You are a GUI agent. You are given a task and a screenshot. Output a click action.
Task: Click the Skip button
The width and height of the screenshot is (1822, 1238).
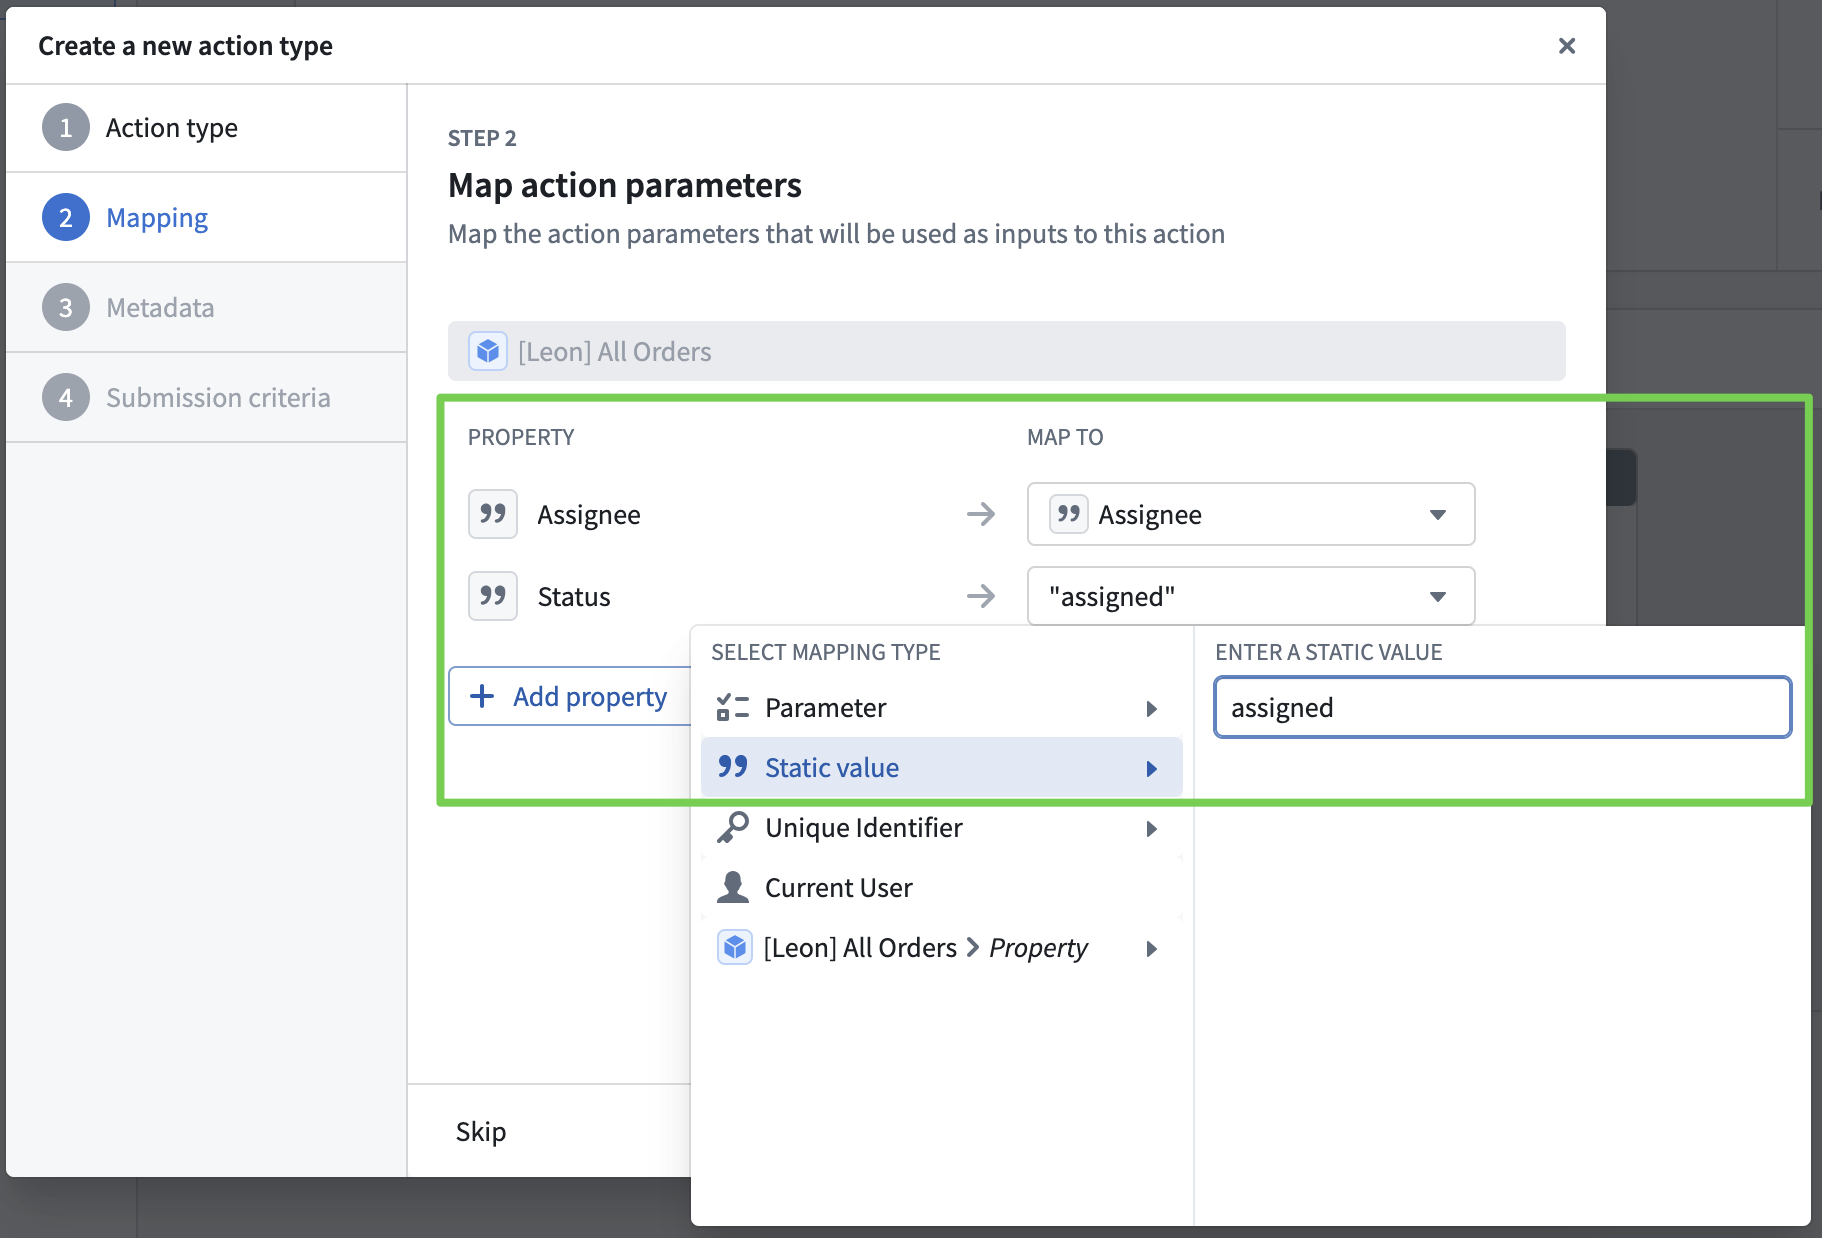(481, 1131)
